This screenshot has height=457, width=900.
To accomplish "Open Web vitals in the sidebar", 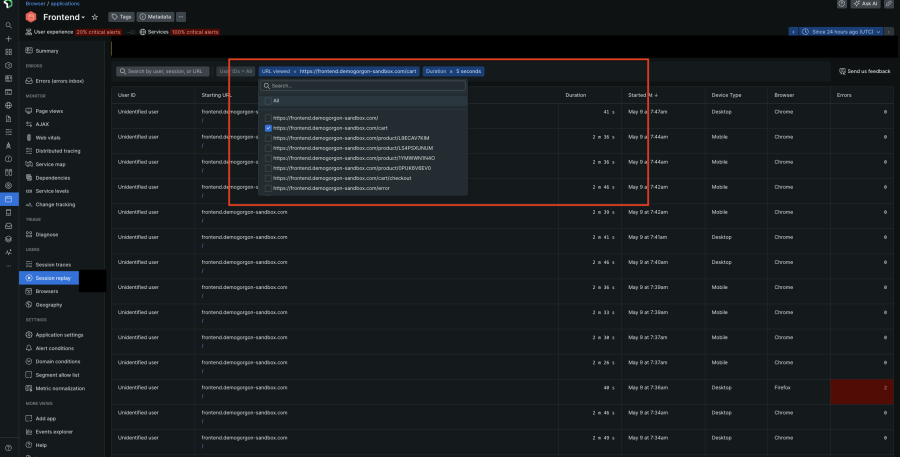I will [47, 137].
